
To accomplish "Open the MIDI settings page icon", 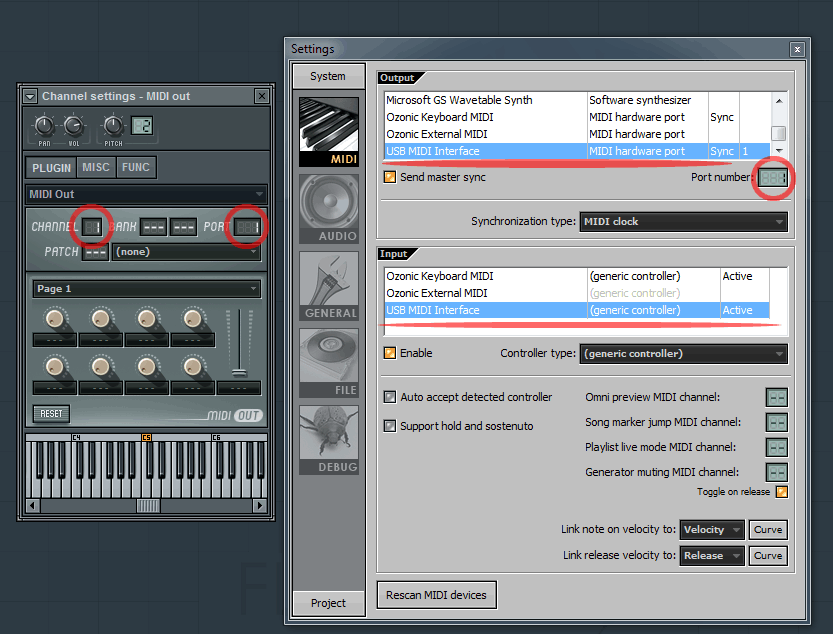I will tap(329, 132).
